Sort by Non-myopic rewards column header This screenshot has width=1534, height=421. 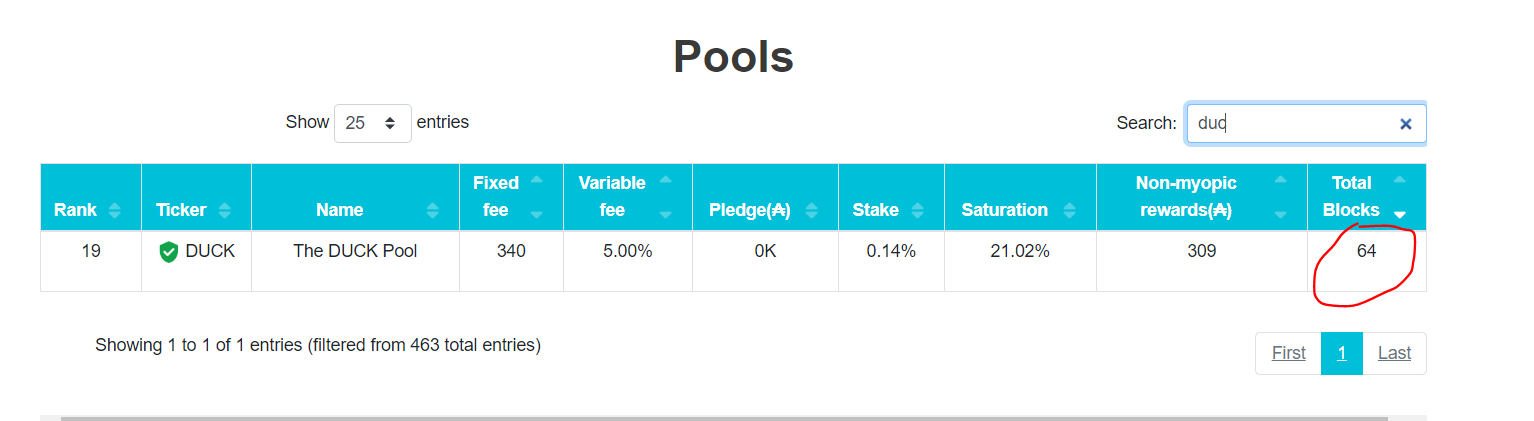(1186, 196)
